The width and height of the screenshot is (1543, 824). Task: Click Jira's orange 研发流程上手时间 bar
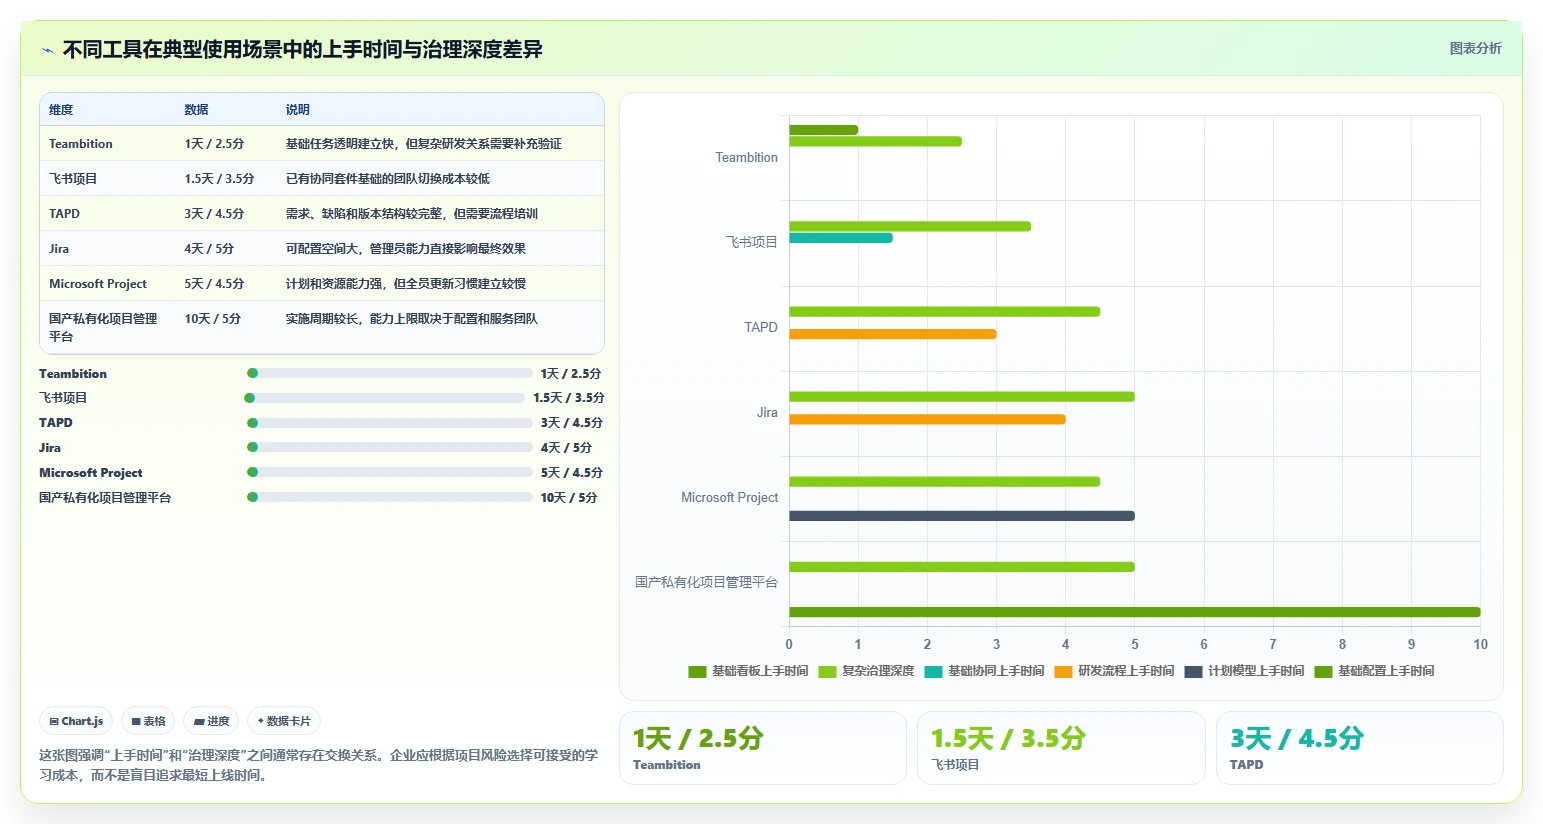[927, 419]
